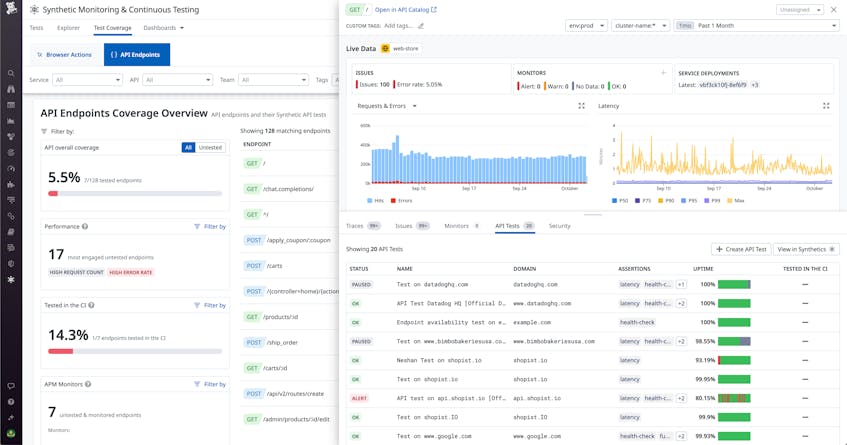Click Filter by in the Performance card
847x445 pixels.
pos(210,226)
